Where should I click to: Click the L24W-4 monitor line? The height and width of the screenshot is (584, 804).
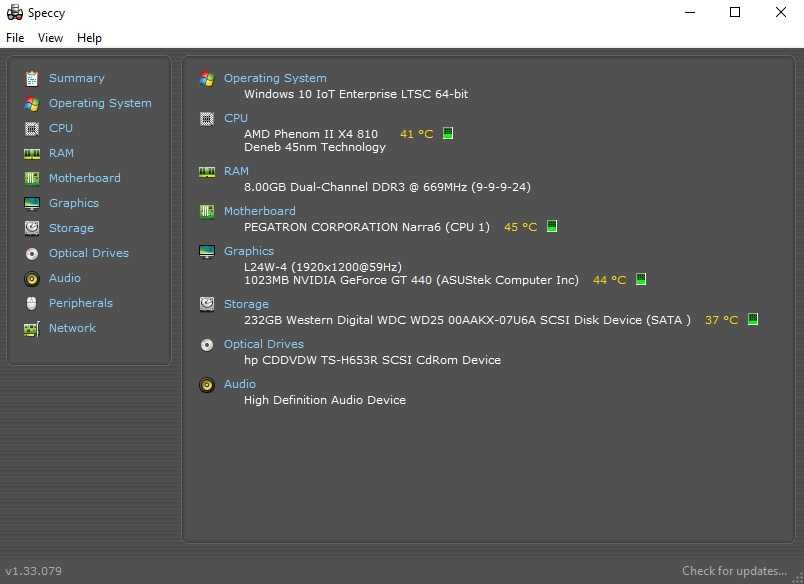323,267
